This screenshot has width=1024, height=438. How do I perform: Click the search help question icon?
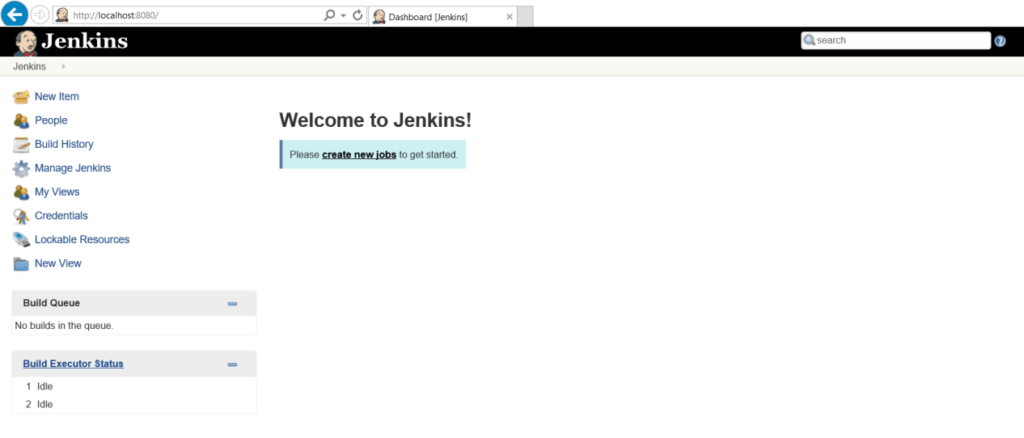click(1000, 41)
